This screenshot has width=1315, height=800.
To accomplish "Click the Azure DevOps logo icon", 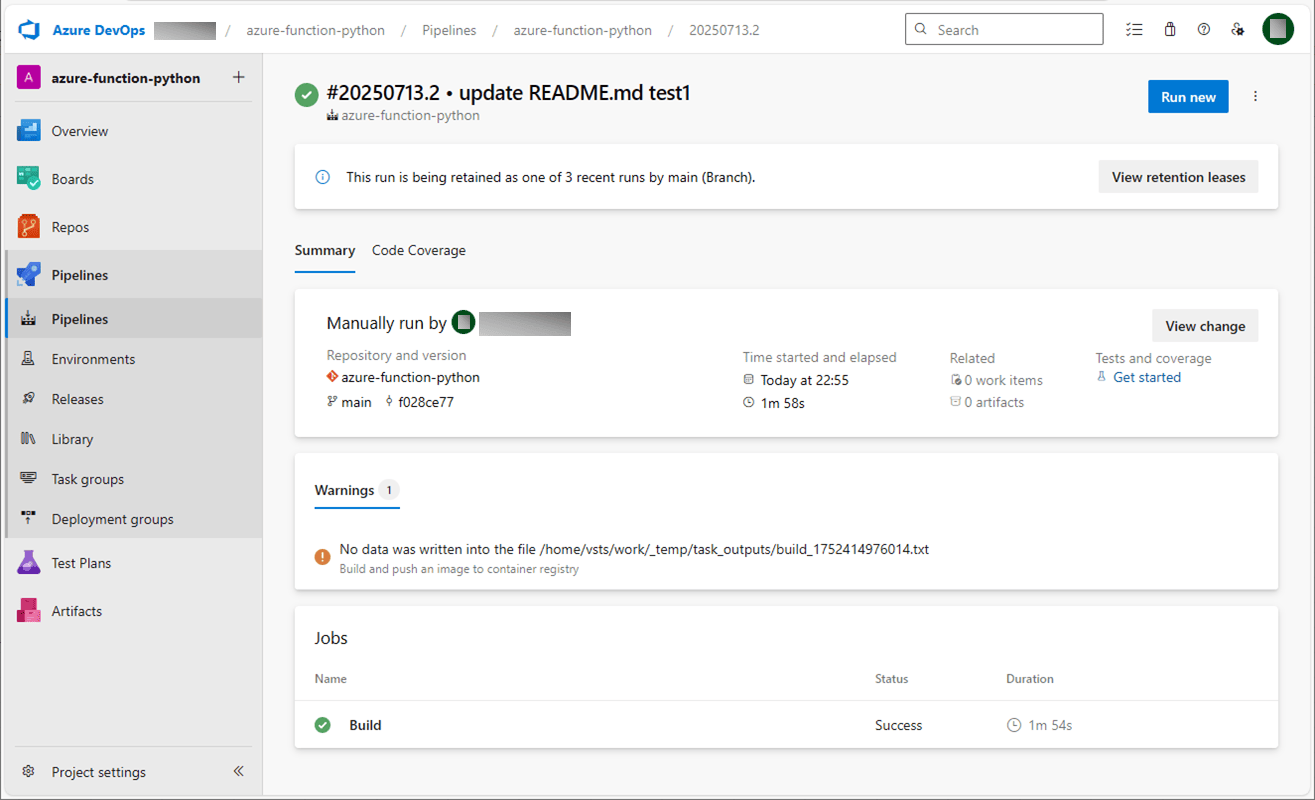I will click(x=28, y=30).
